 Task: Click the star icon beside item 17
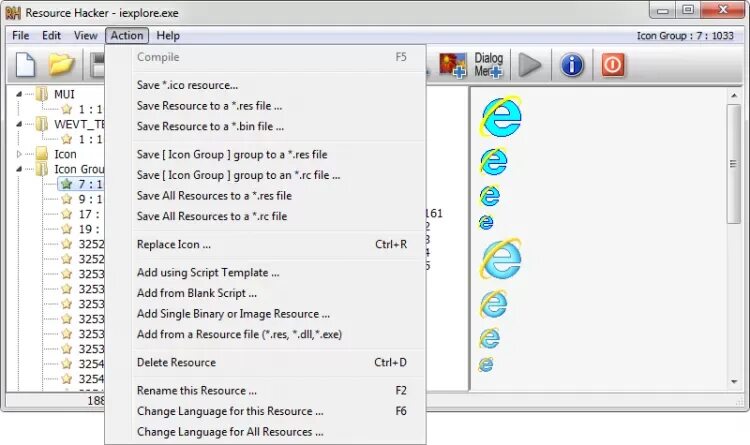coord(66,214)
